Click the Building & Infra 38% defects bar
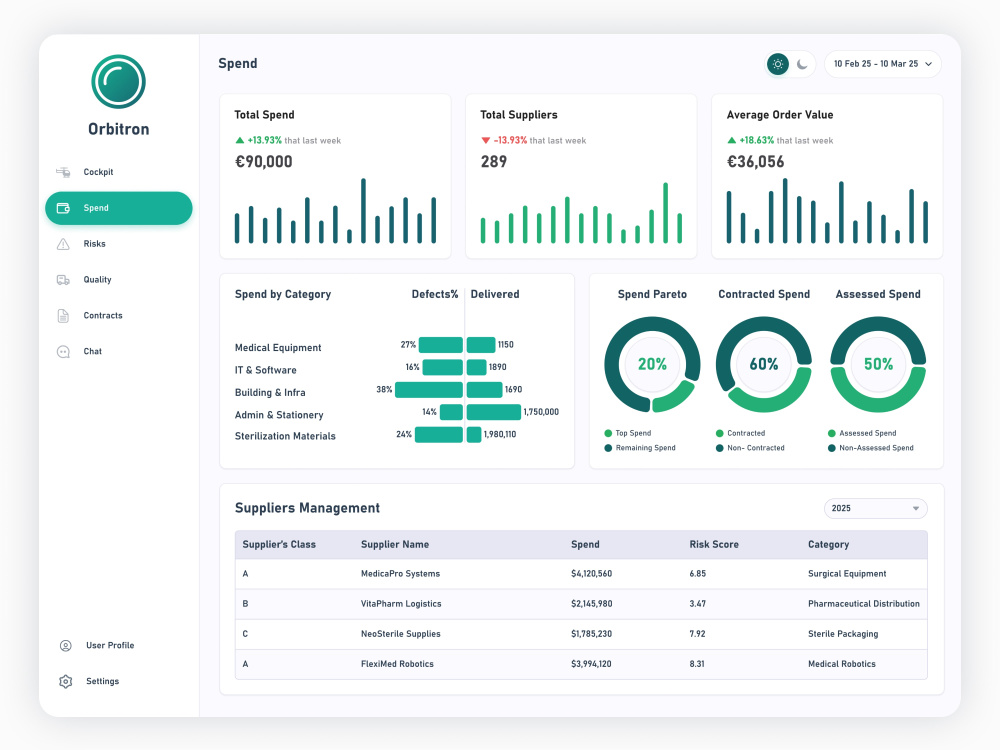Image resolution: width=1000 pixels, height=750 pixels. pyautogui.click(x=429, y=390)
